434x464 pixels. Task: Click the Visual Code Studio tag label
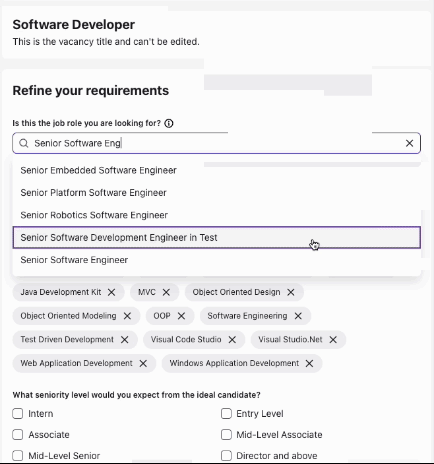[186, 340]
